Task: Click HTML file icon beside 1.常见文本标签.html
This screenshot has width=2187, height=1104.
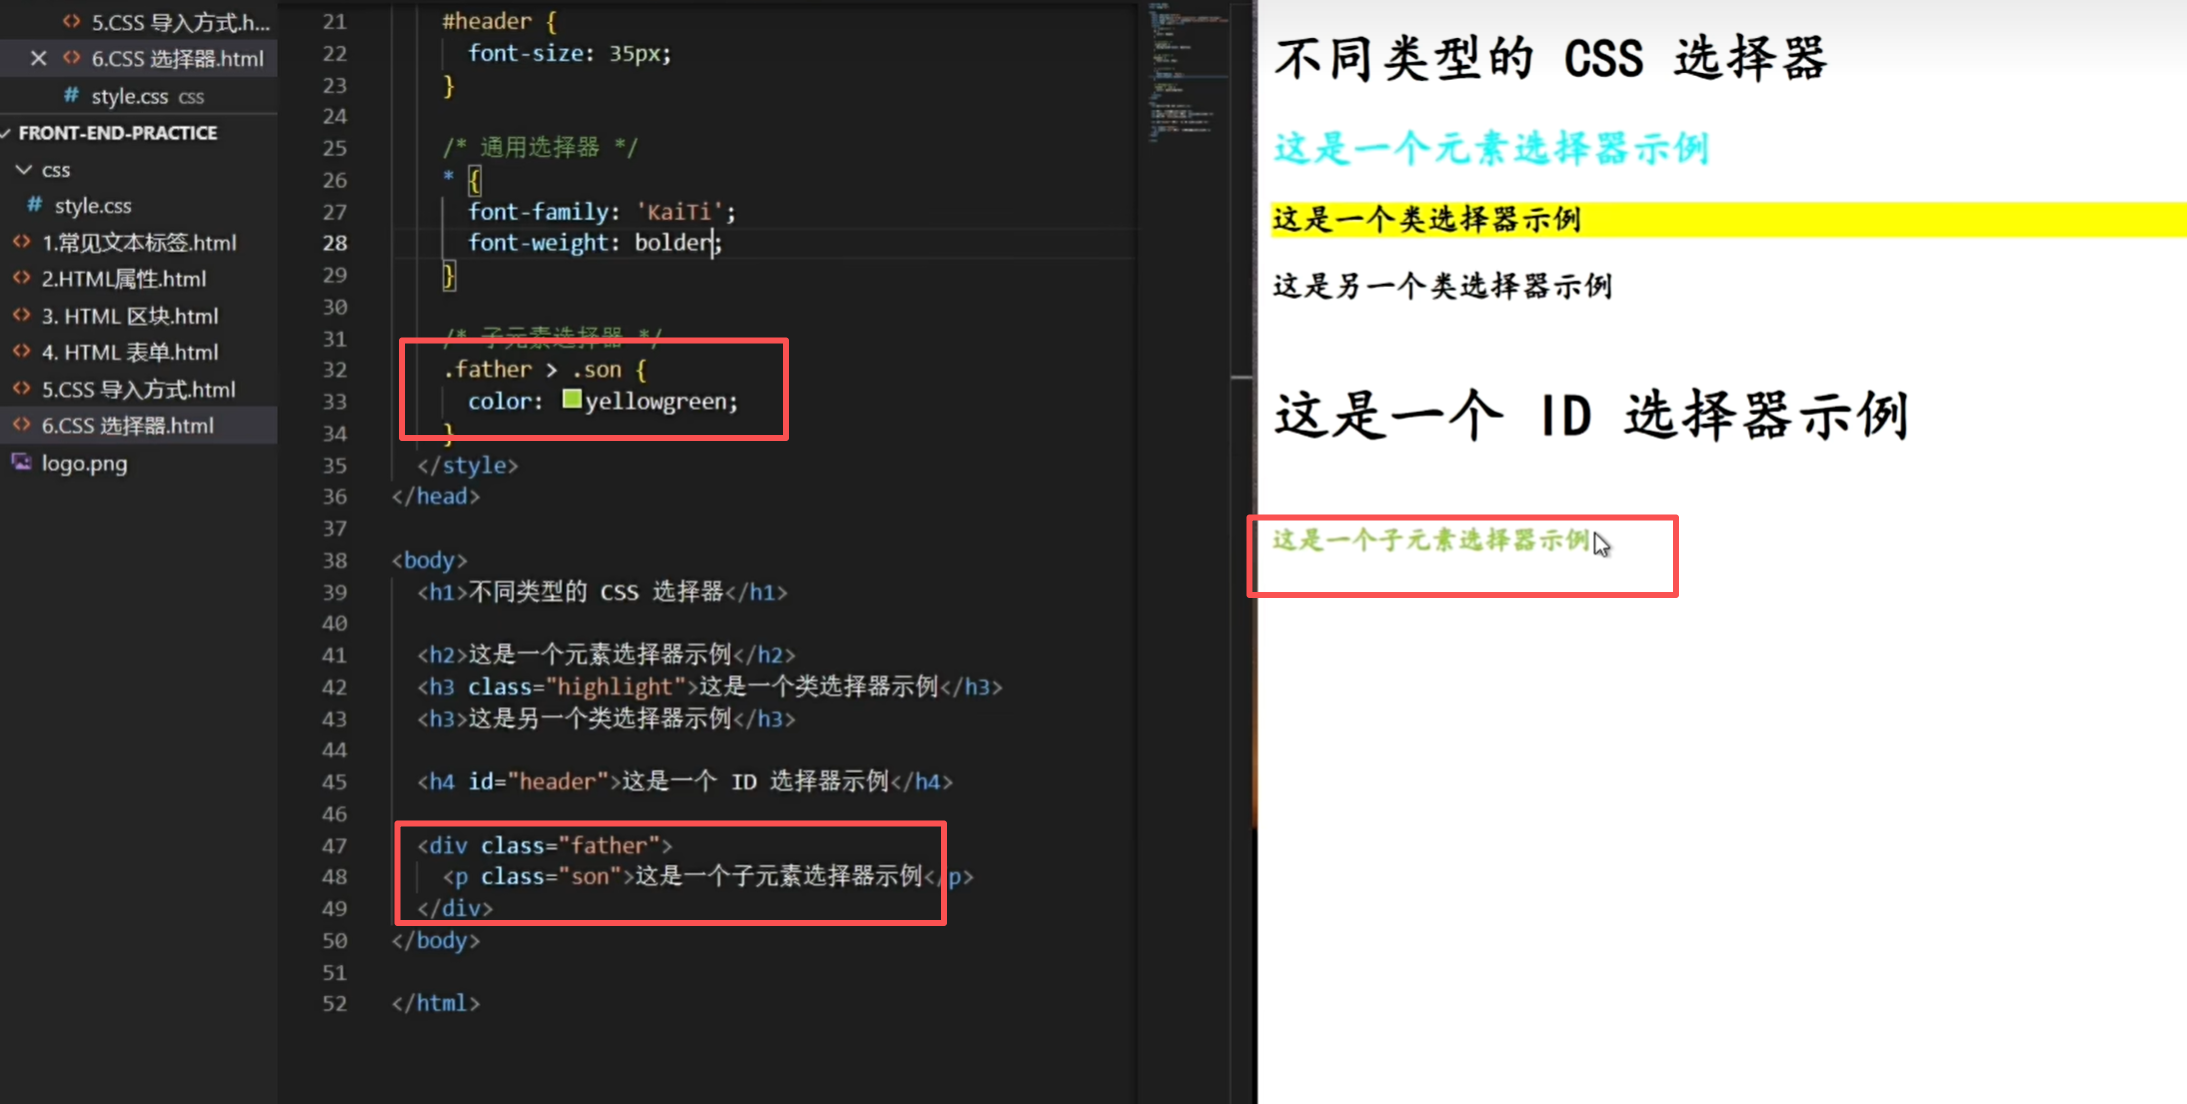Action: (21, 242)
